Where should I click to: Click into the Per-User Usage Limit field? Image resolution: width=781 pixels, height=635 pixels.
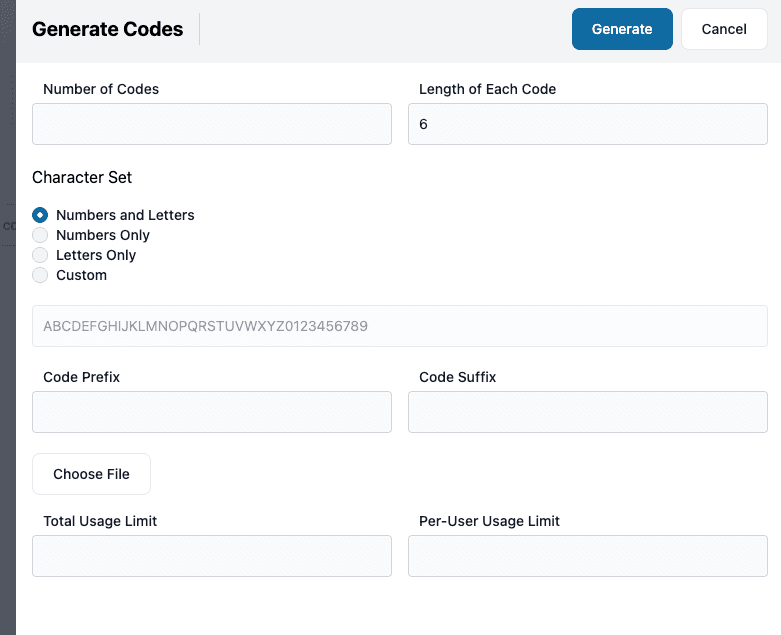588,556
